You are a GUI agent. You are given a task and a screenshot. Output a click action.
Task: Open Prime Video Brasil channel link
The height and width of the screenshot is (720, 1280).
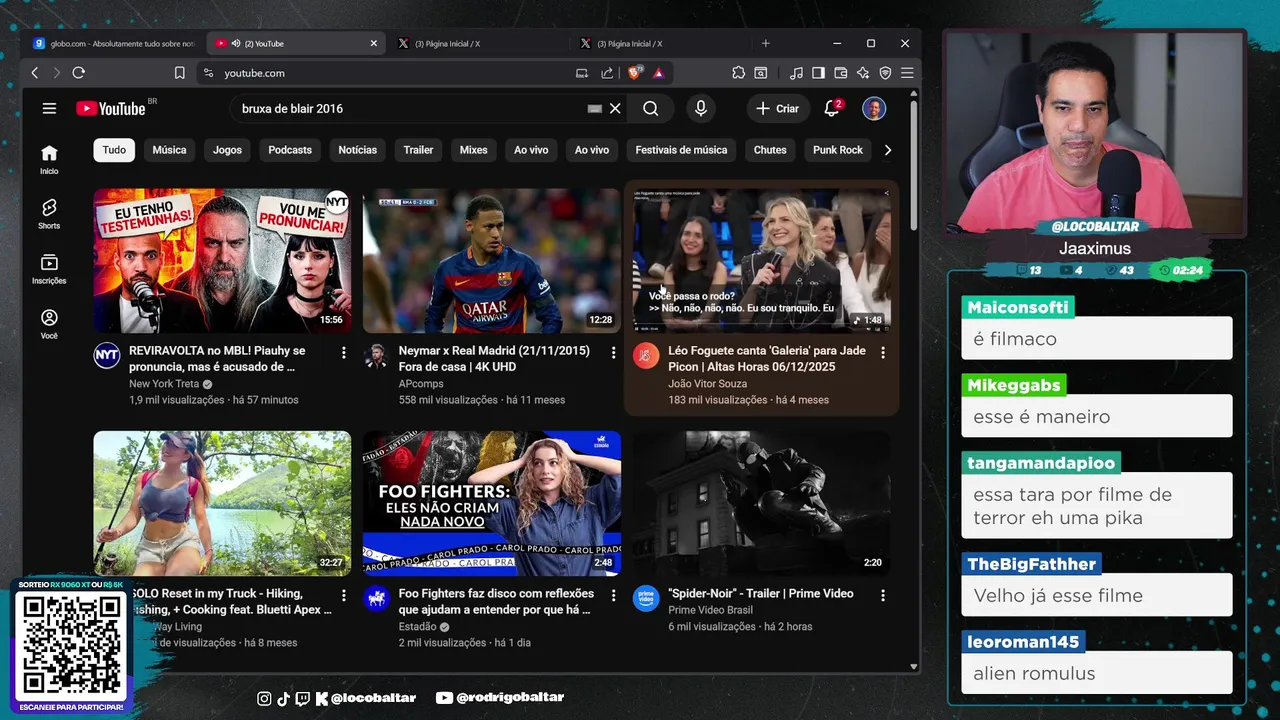[x=710, y=610]
